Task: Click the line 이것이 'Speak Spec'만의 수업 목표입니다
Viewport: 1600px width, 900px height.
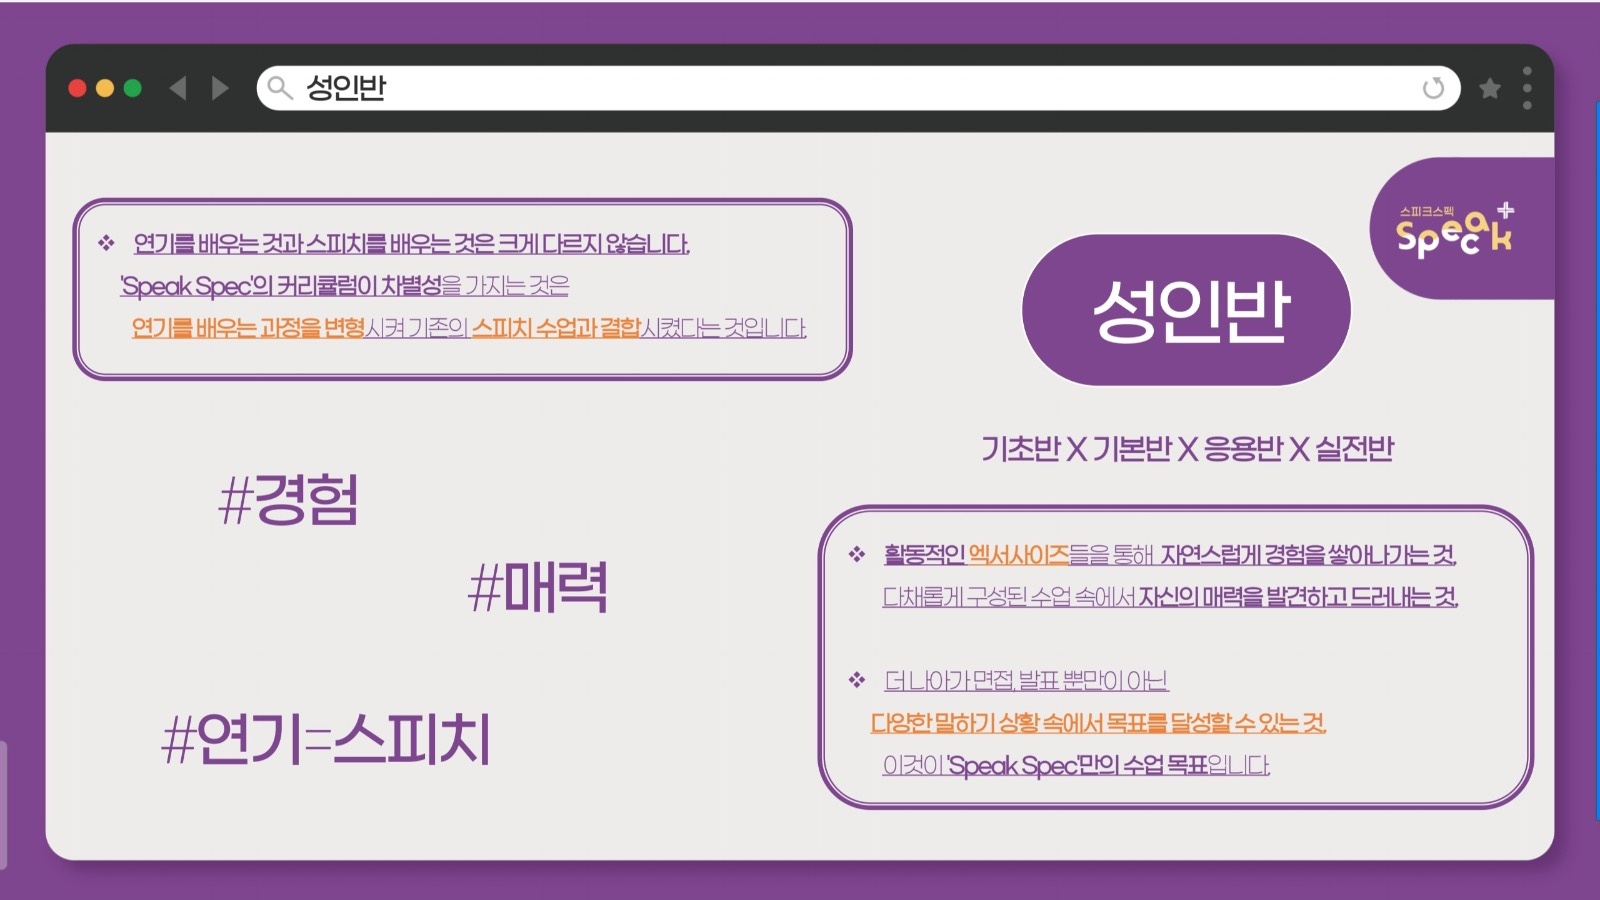Action: point(1076,766)
